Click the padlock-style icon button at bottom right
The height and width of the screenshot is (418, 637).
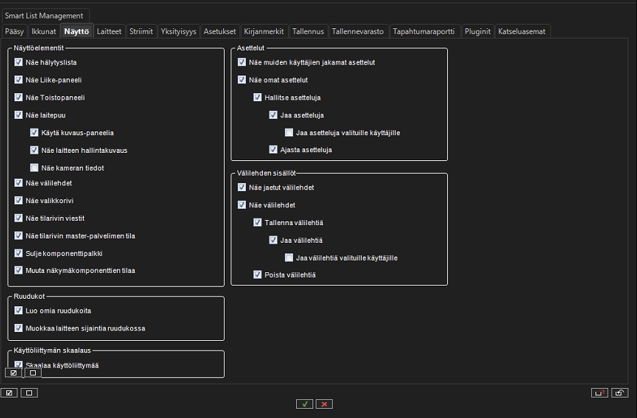[x=620, y=393]
